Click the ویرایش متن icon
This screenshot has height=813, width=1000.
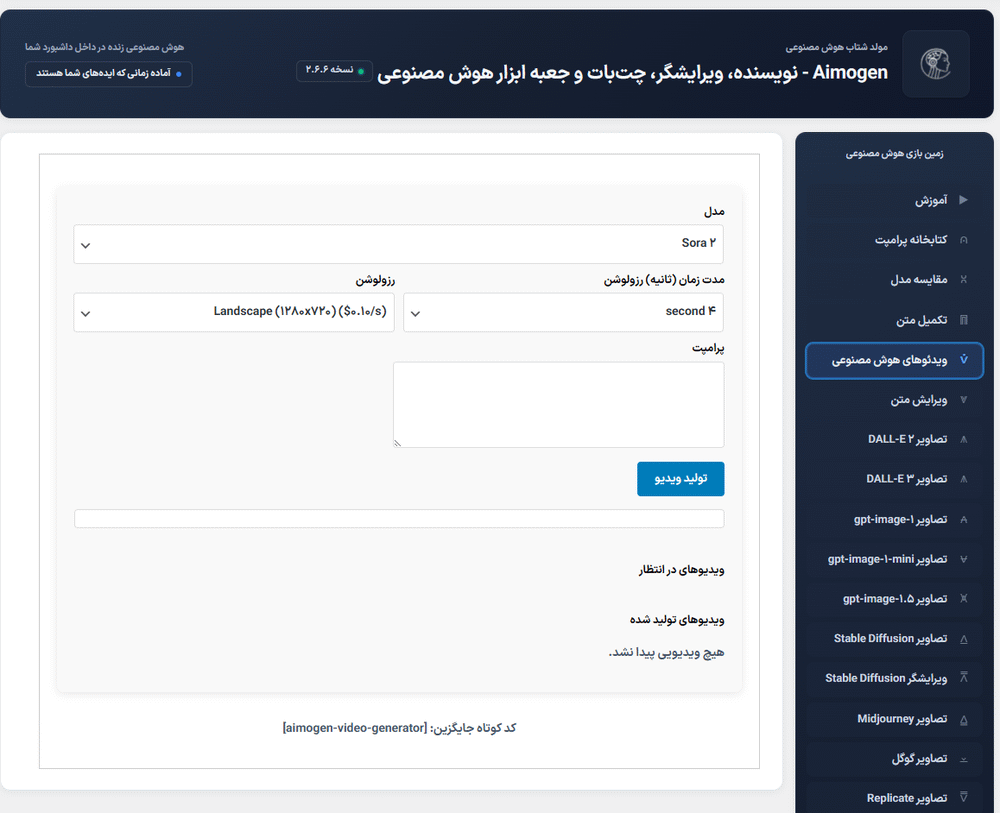point(965,400)
